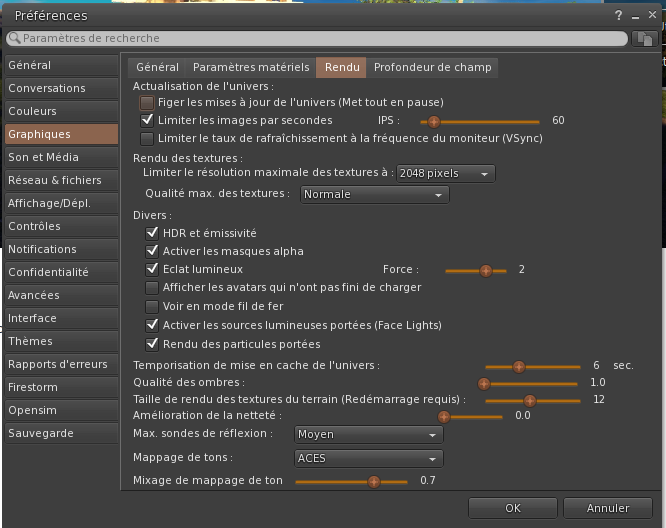Screen dimensions: 666x528
Task: Click the magnifier icon in the search field
Action: [14, 38]
